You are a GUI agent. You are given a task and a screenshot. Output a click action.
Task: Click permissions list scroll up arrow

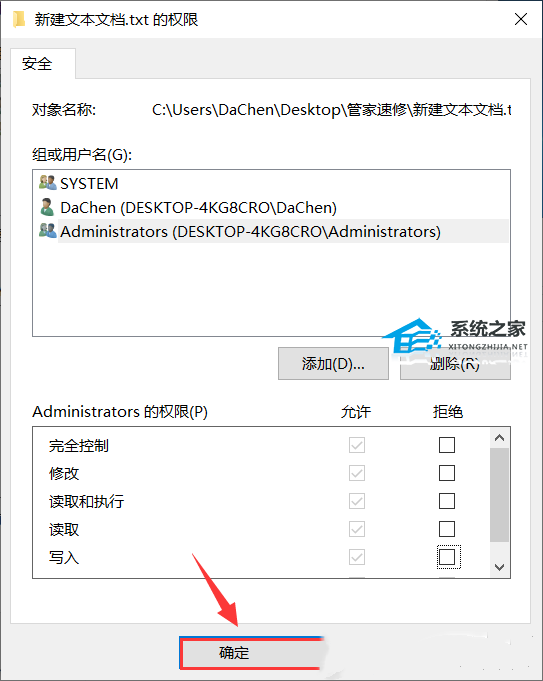500,438
